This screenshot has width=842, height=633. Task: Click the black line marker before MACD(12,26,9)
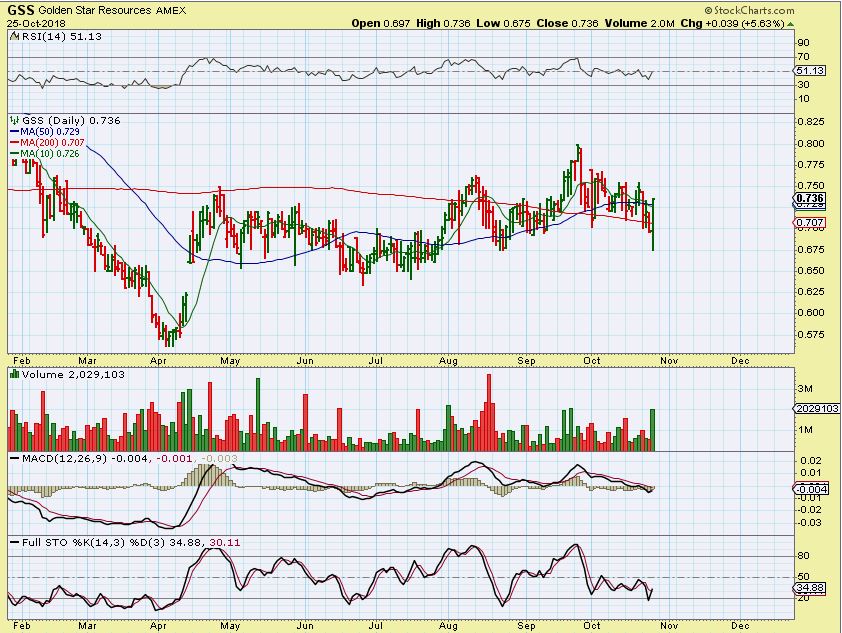click(14, 459)
